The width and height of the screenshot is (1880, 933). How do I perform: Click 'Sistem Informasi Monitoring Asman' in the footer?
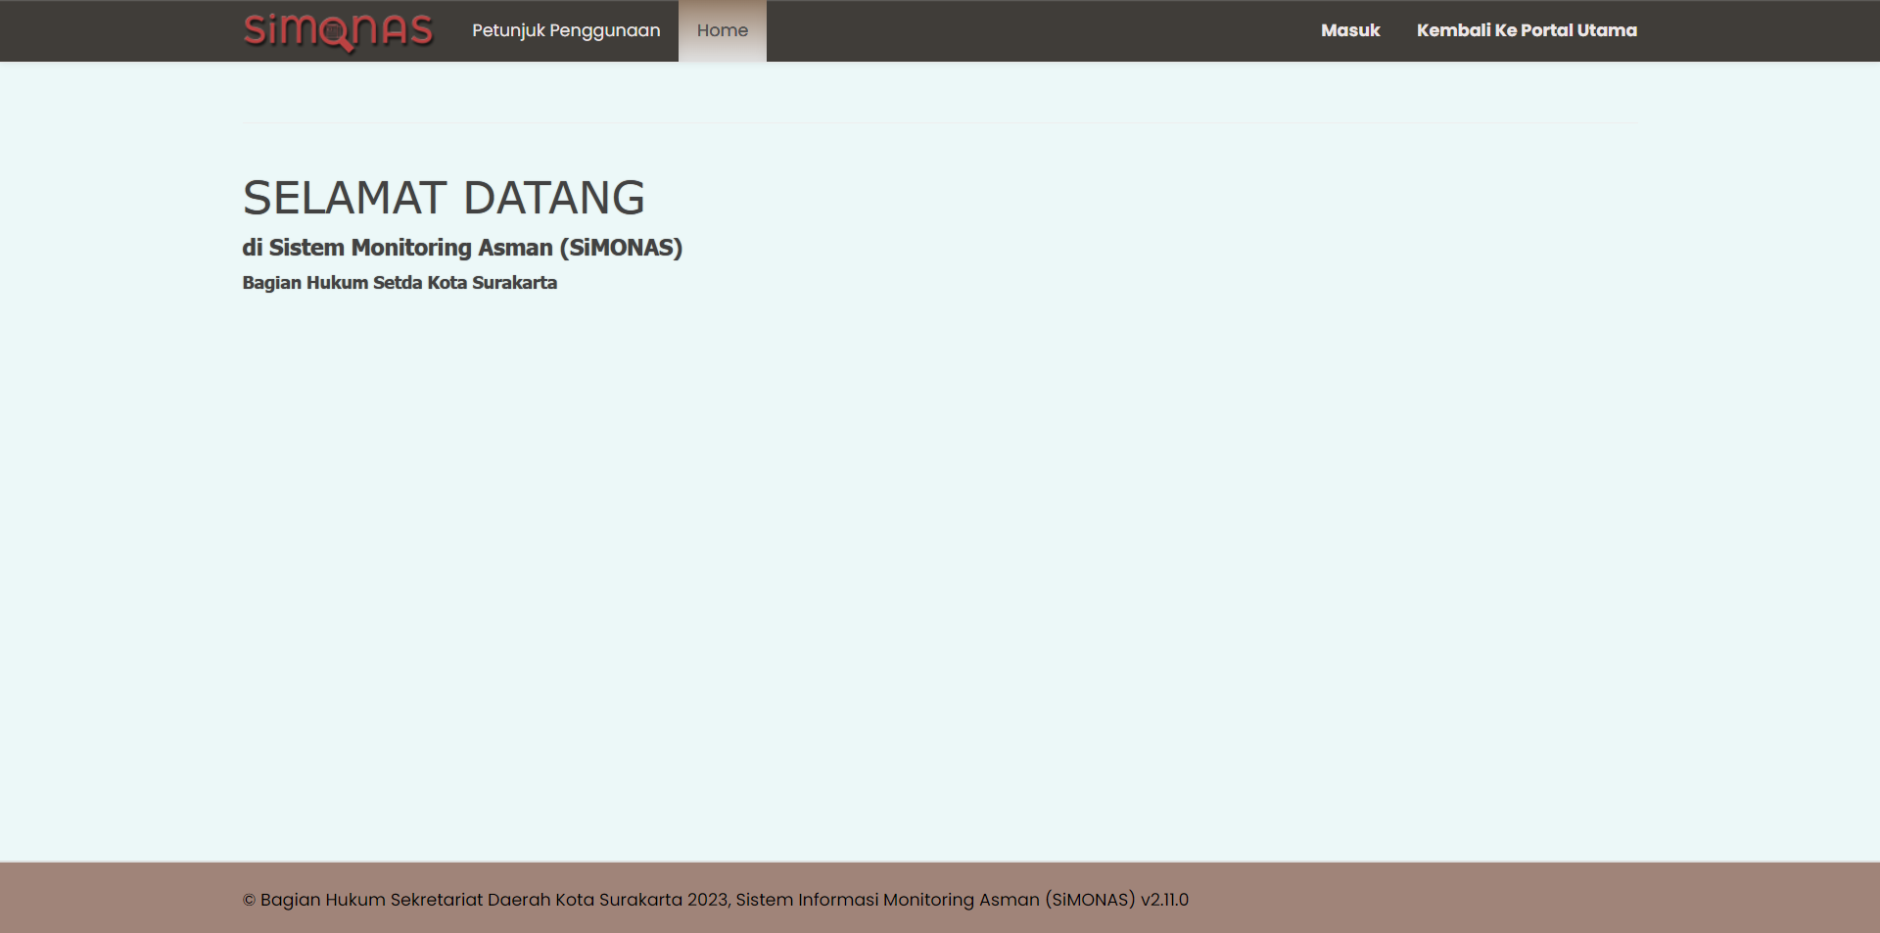click(x=887, y=900)
